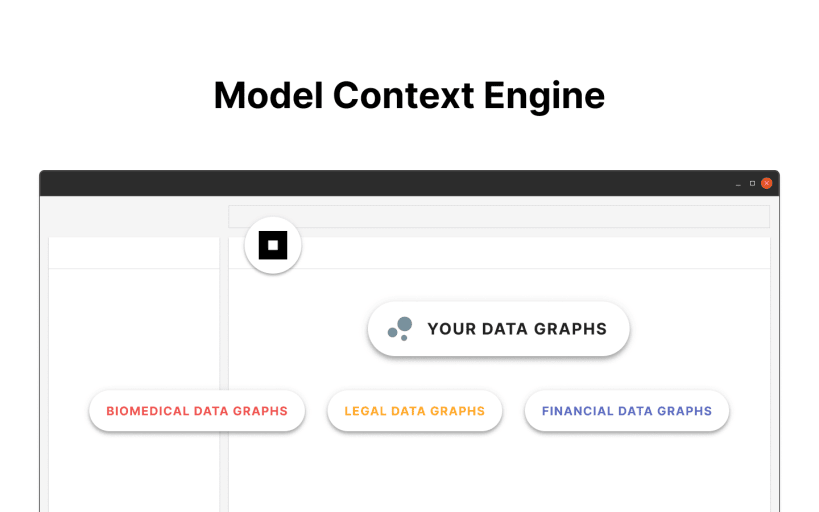The height and width of the screenshot is (512, 819).
Task: Minimize the app window
Action: pos(738,183)
